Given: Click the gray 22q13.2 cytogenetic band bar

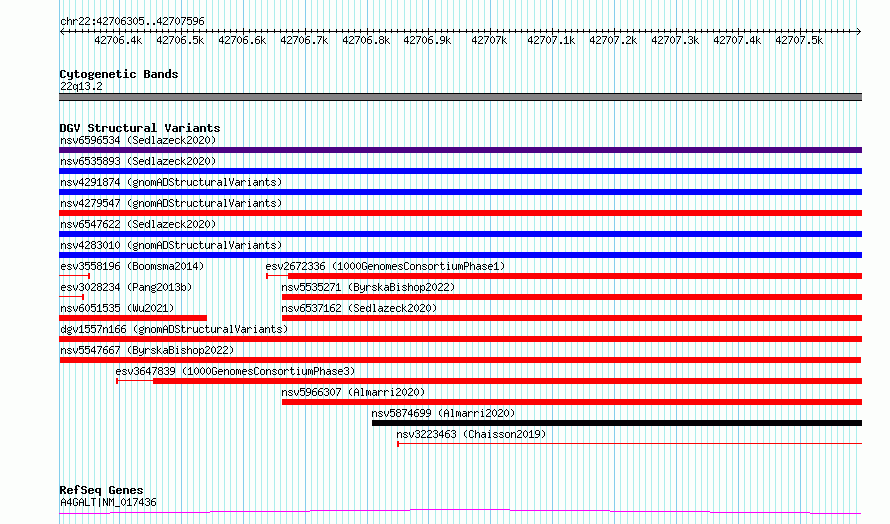Looking at the screenshot, I should coord(460,97).
